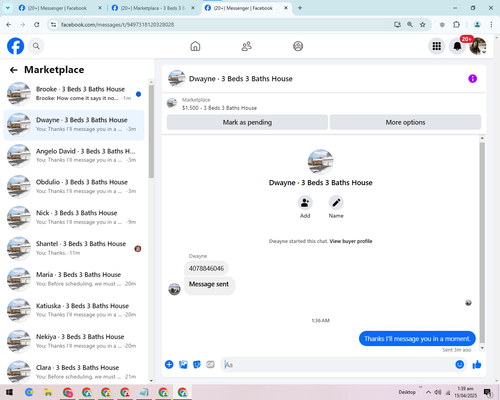Choose a sticker icon in composer
The height and width of the screenshot is (400, 500).
197,364
